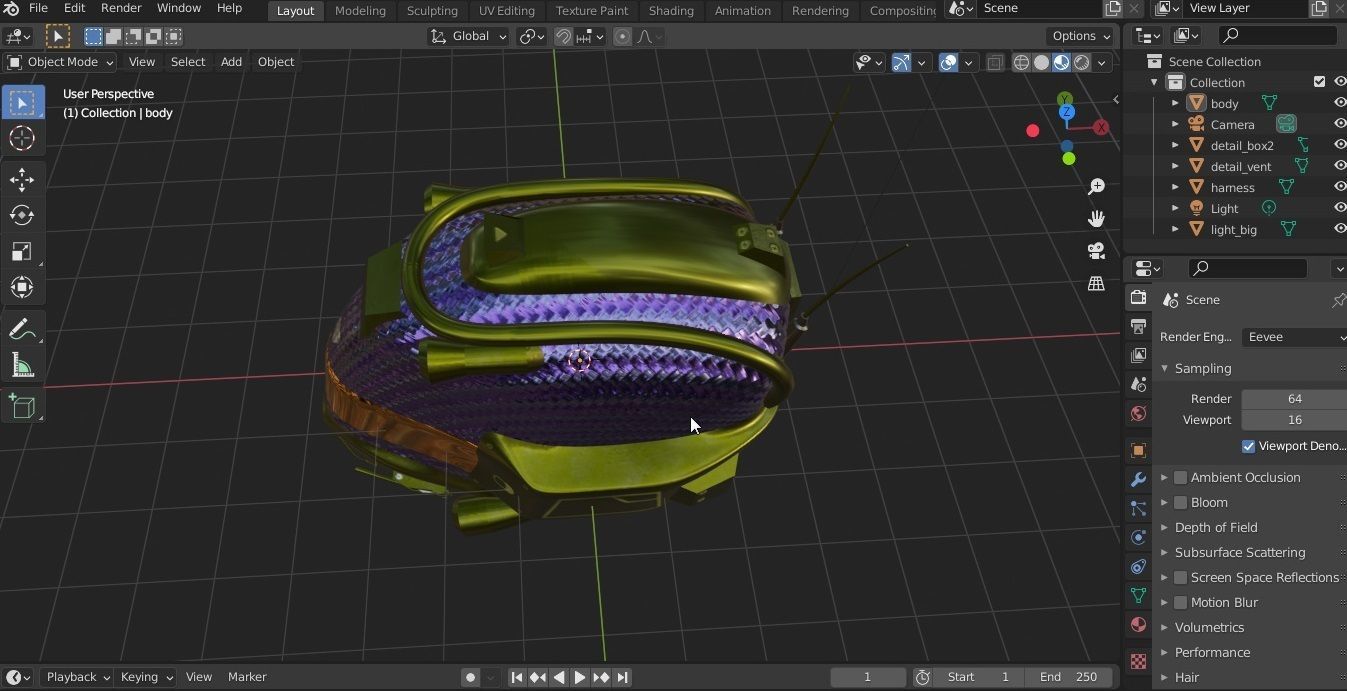The height and width of the screenshot is (691, 1347).
Task: Hide the Camera object in outliner
Action: coord(1339,124)
